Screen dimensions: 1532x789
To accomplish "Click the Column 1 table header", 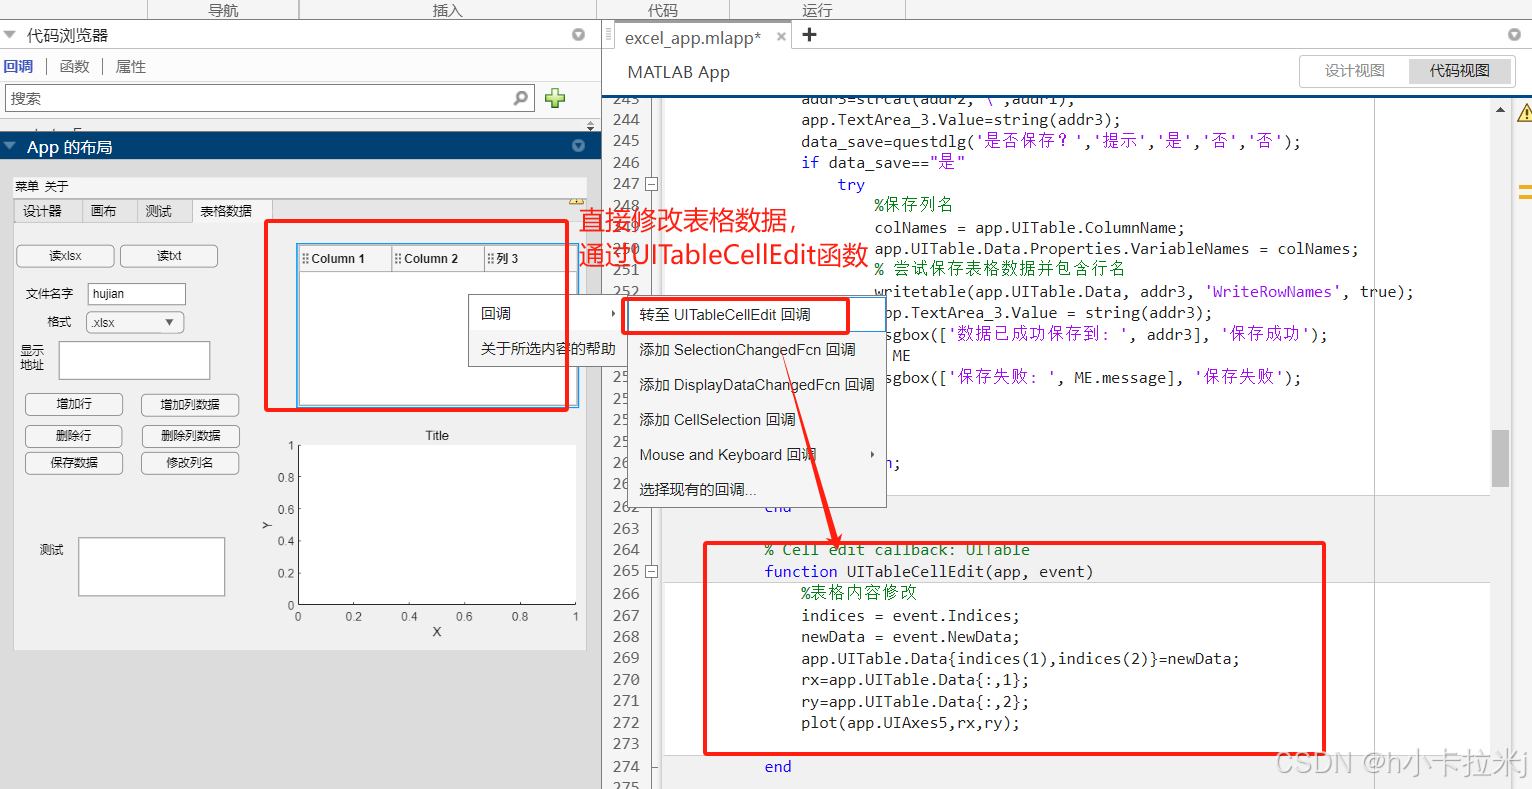I will point(345,258).
